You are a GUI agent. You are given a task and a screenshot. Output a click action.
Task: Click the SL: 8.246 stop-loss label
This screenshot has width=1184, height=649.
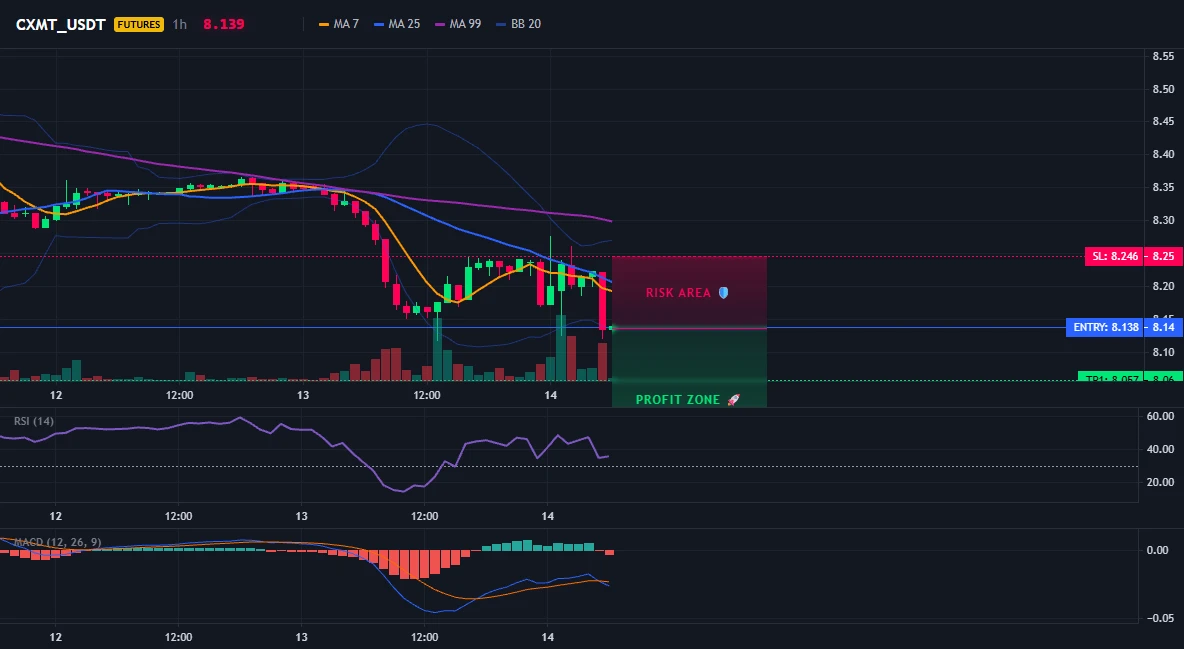1114,256
